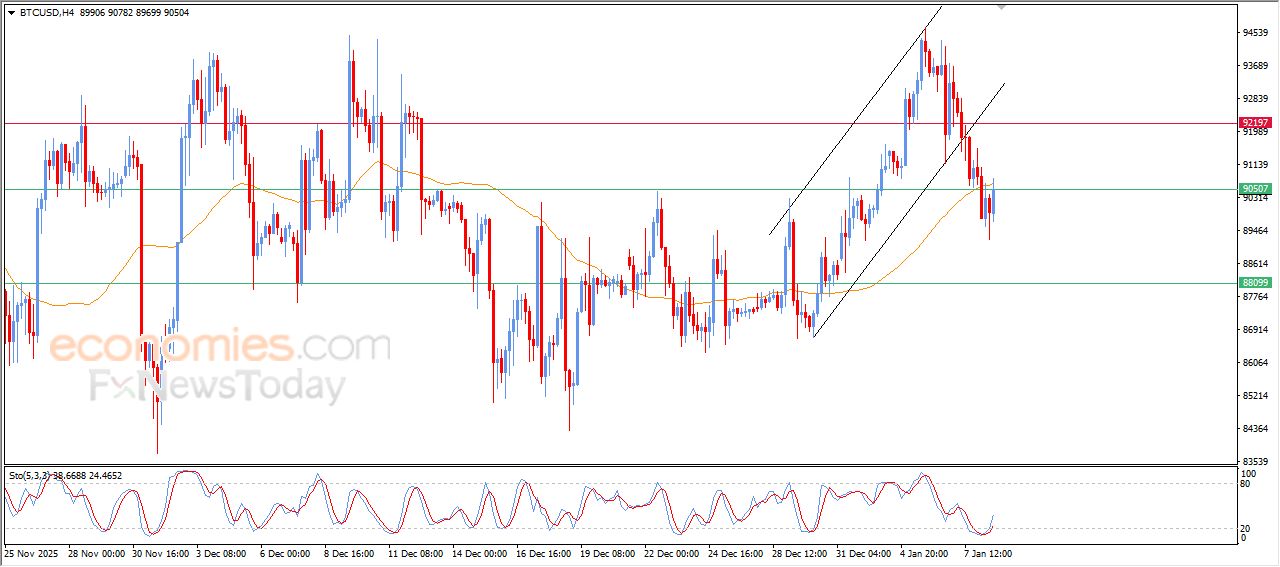Click the 31 Dec 04:00 time label
Image resolution: width=1280 pixels, height=567 pixels.
pos(864,552)
